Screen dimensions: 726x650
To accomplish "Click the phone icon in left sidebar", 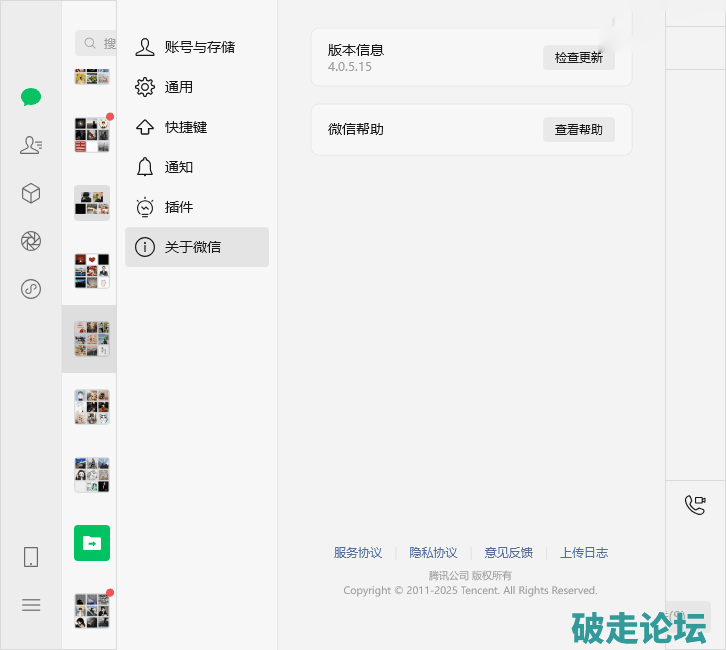I will tap(31, 557).
